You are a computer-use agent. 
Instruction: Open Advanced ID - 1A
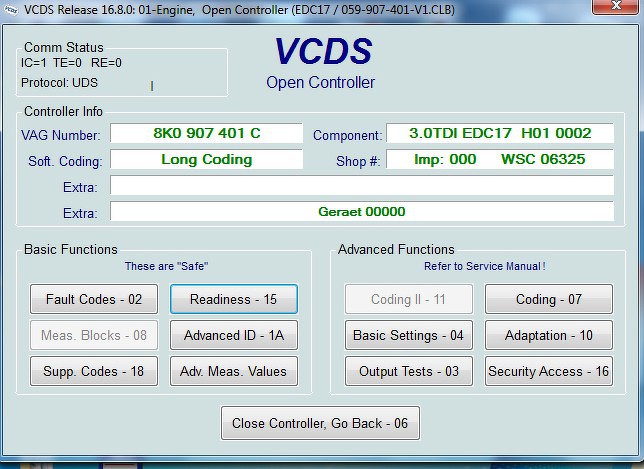[234, 335]
